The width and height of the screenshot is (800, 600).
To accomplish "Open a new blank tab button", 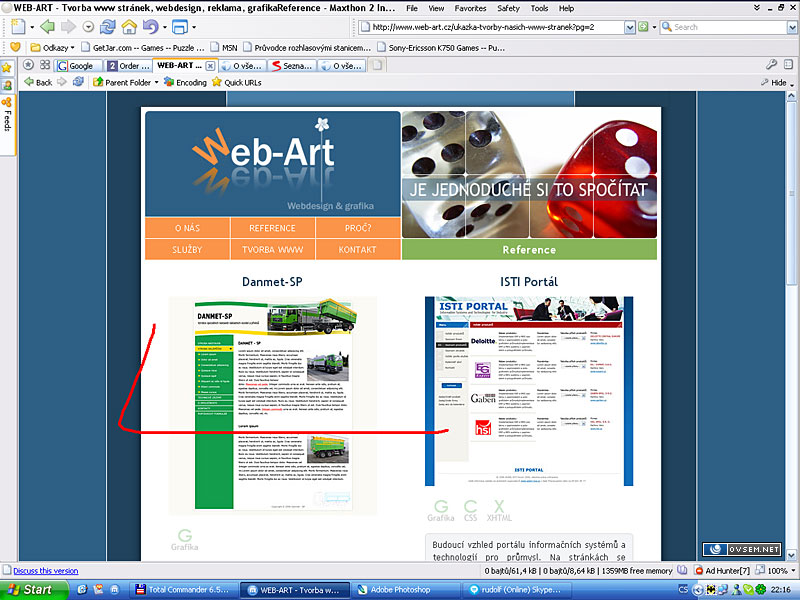I will [x=377, y=65].
